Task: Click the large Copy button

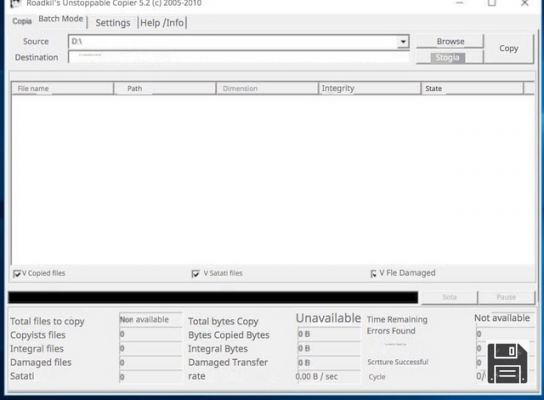Action: coord(509,49)
